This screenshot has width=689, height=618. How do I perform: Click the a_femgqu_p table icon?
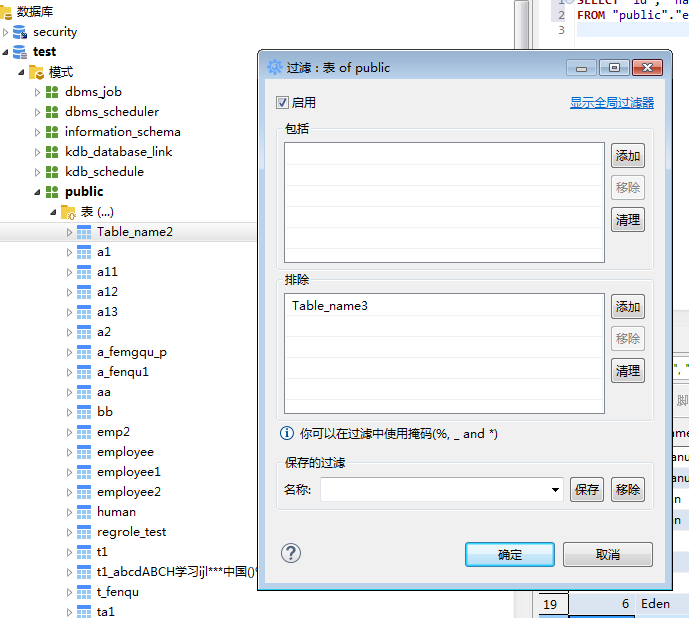[x=84, y=352]
